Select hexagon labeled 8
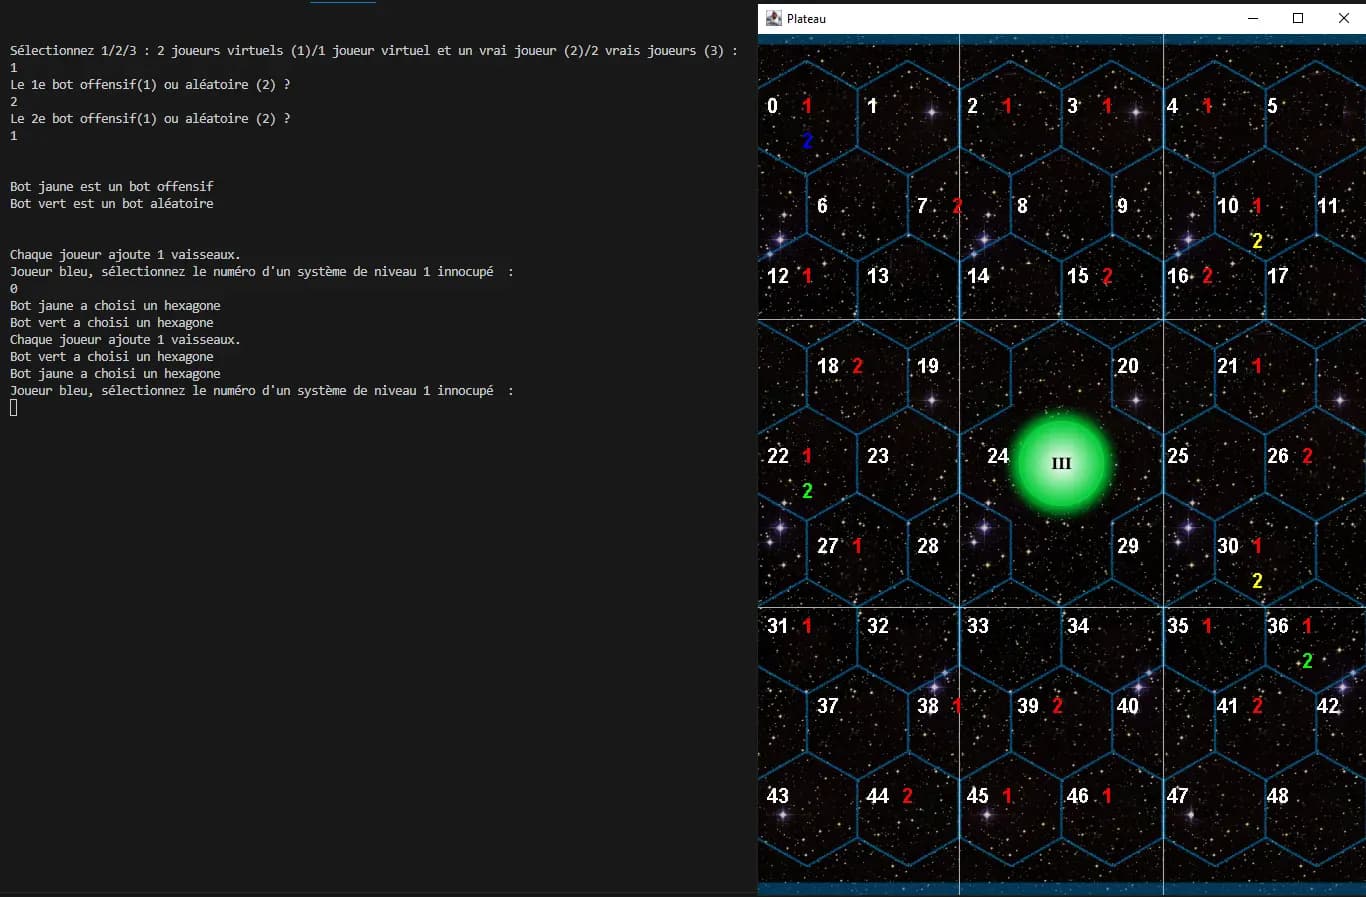This screenshot has width=1366, height=897. click(1022, 206)
